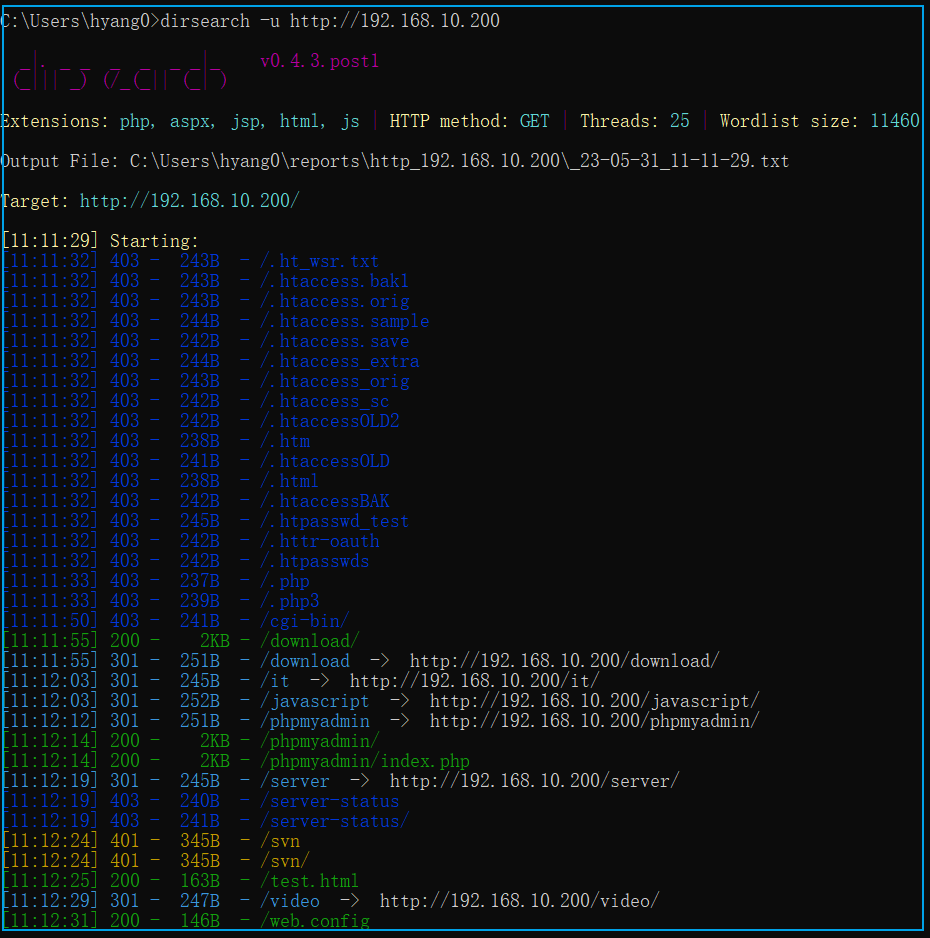Click the /.htaccess_extra result path
Screen dimensions: 930x938
pyautogui.click(x=340, y=361)
